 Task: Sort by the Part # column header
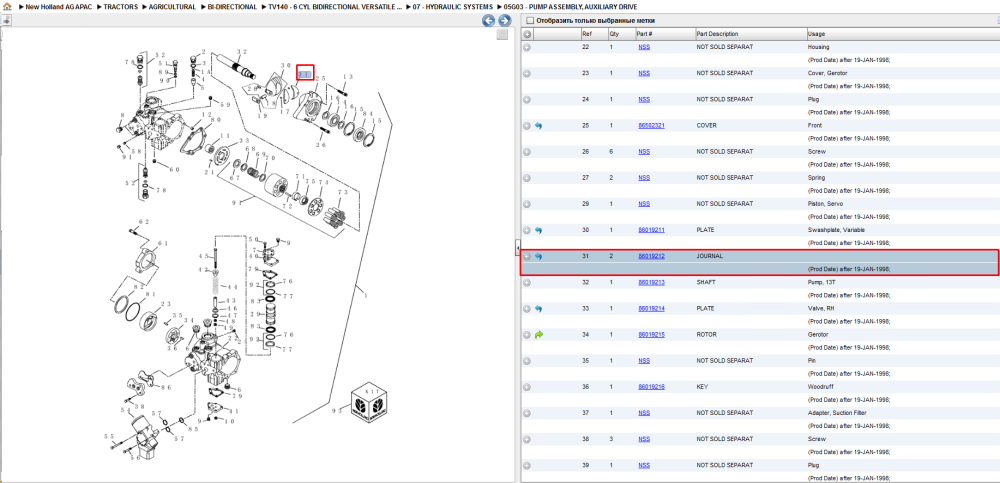(x=665, y=34)
